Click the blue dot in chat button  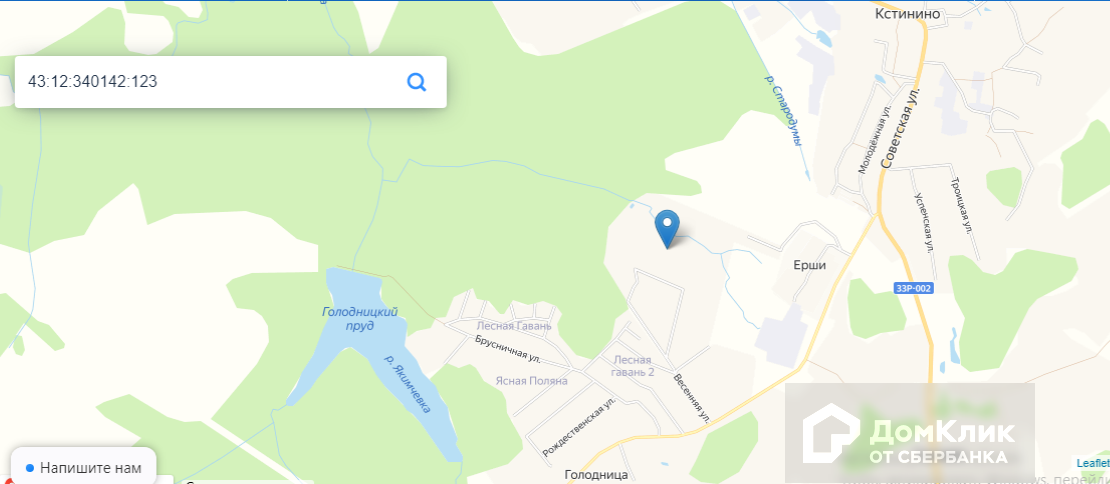(x=30, y=468)
